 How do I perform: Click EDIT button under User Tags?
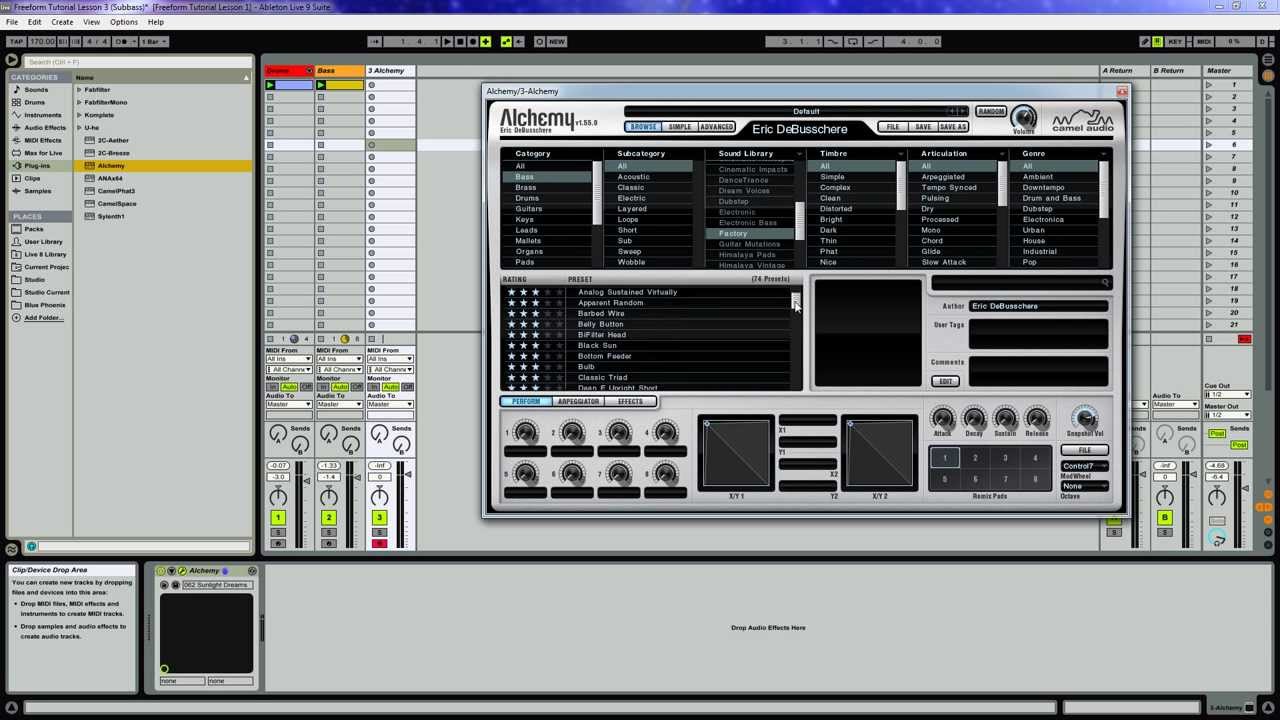(944, 381)
